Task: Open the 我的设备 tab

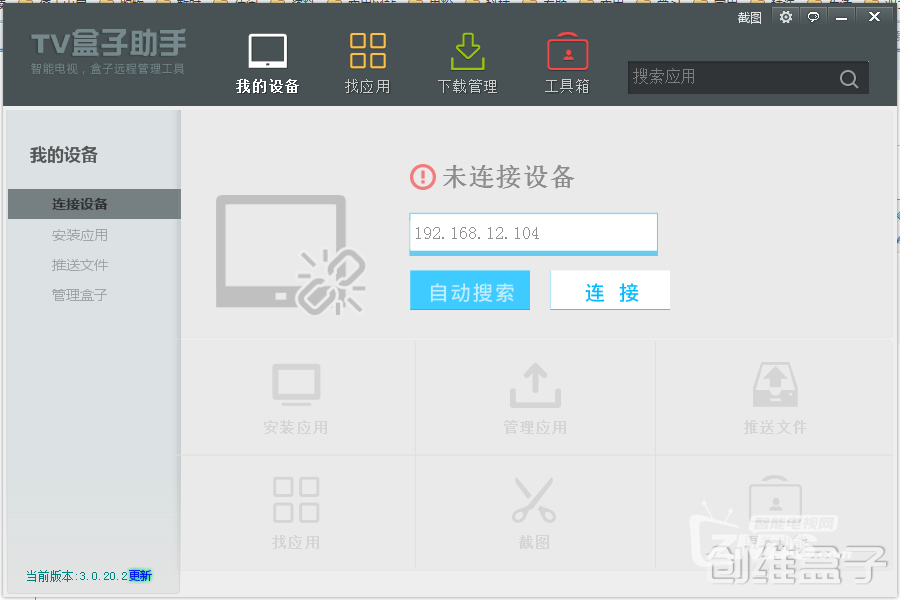Action: (267, 64)
